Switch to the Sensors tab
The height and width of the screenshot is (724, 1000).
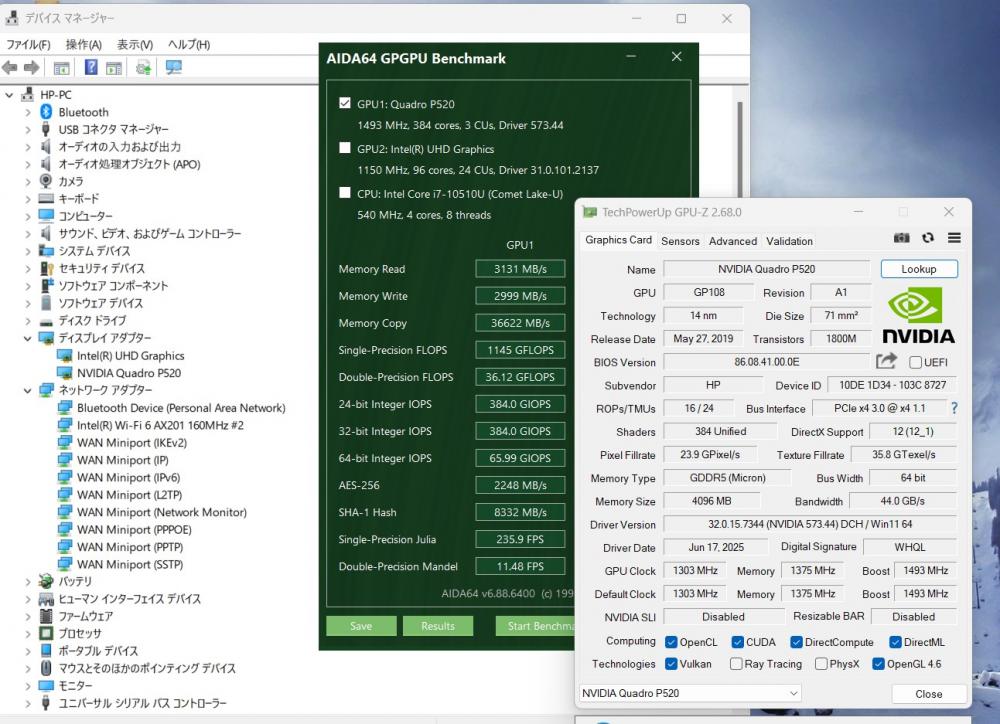(x=680, y=241)
